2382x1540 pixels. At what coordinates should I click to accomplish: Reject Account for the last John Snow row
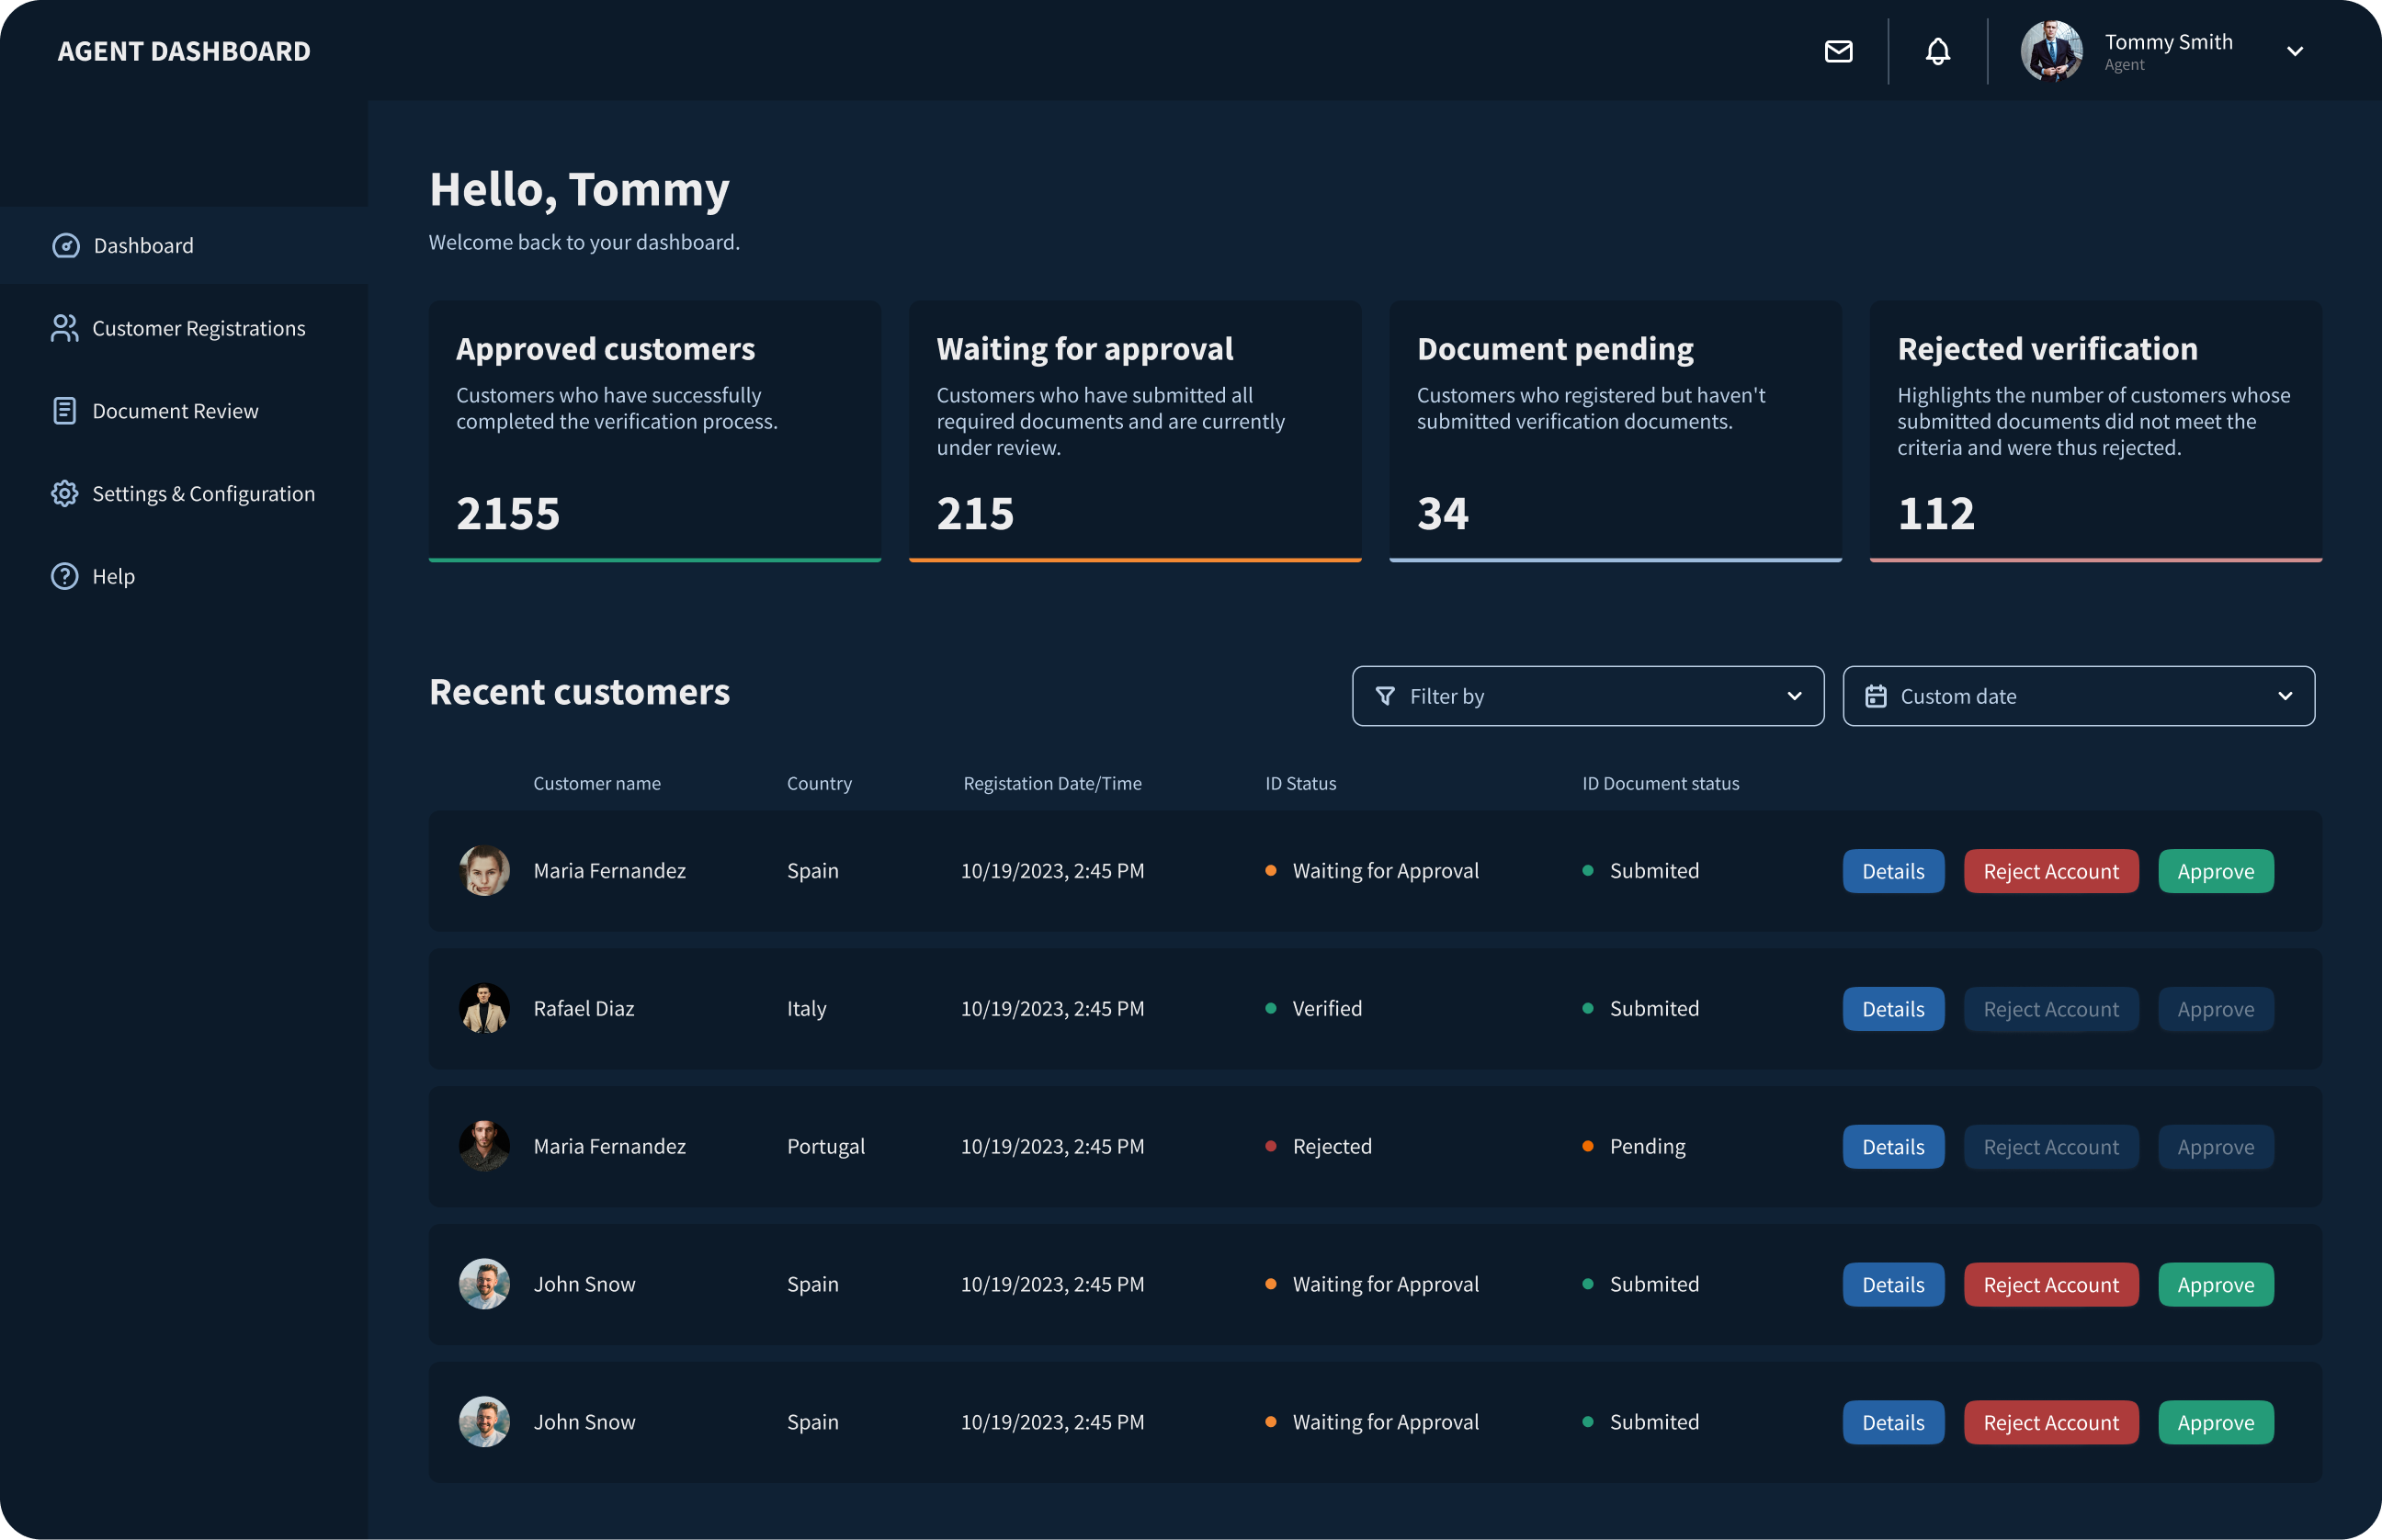(x=2050, y=1422)
